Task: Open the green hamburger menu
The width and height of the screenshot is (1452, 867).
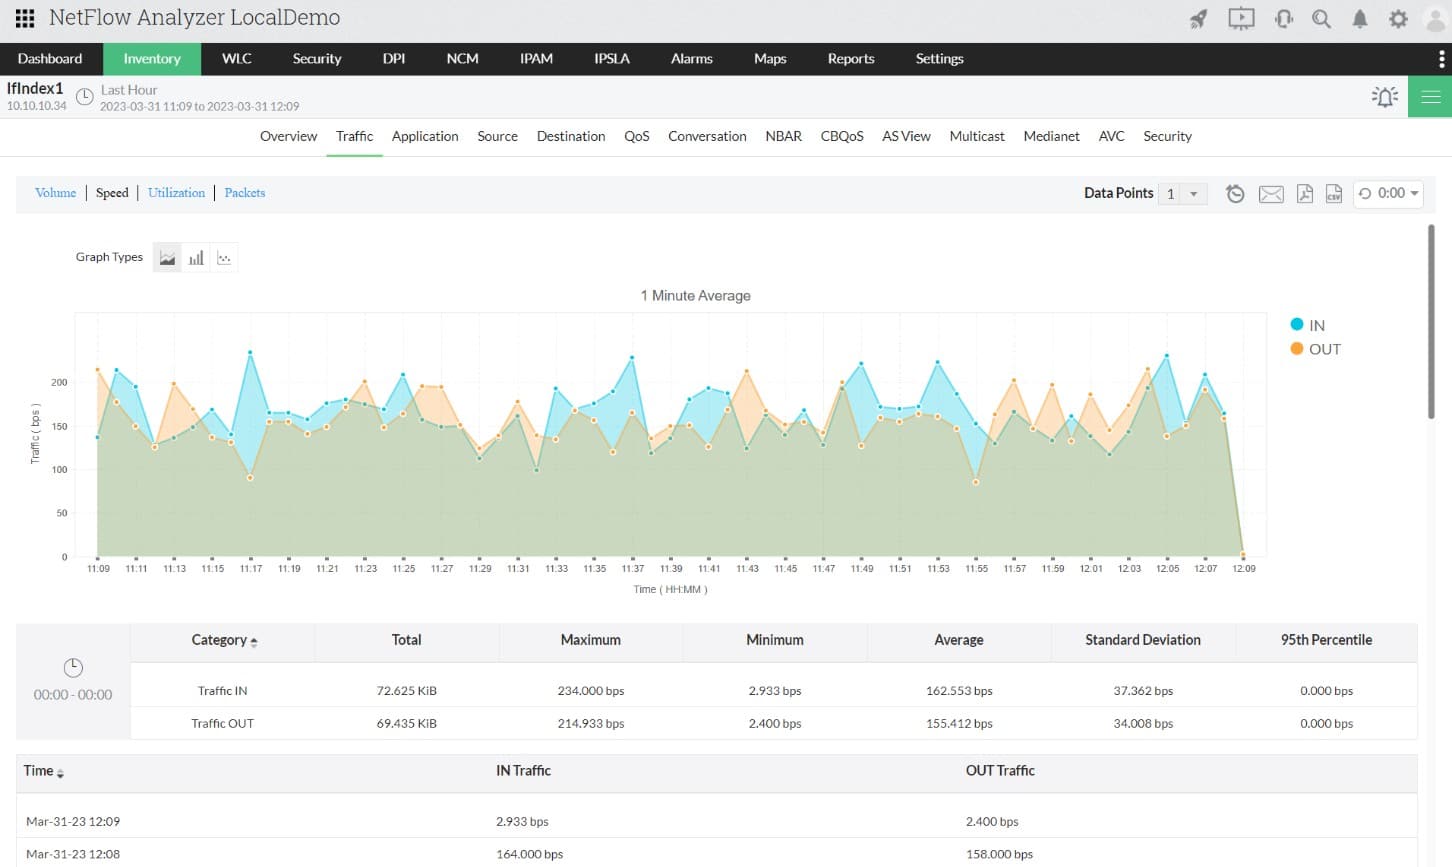Action: pos(1430,97)
